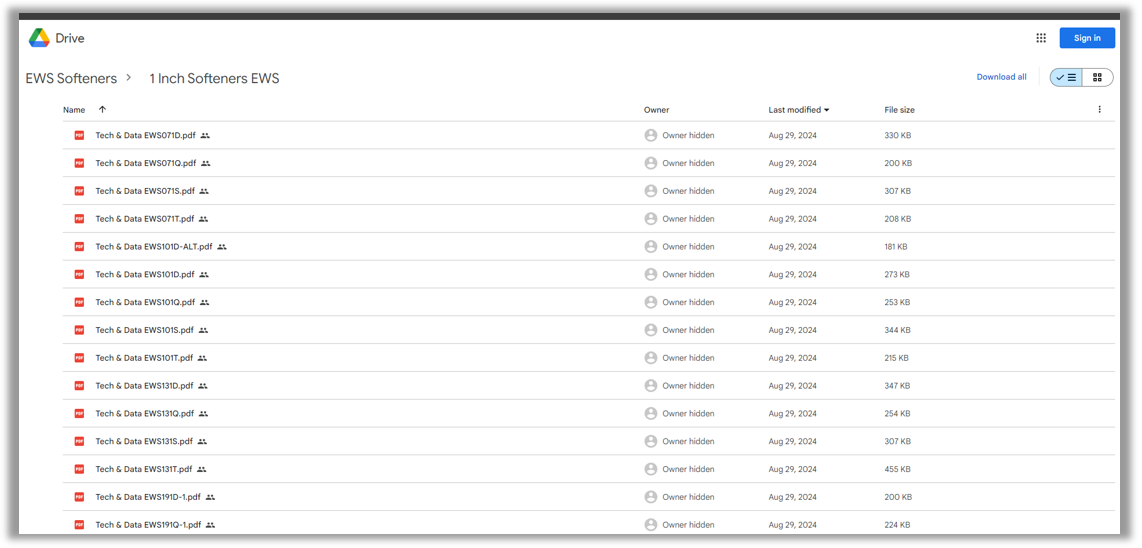Click the Google Drive logo
1142x548 pixels.
40,38
